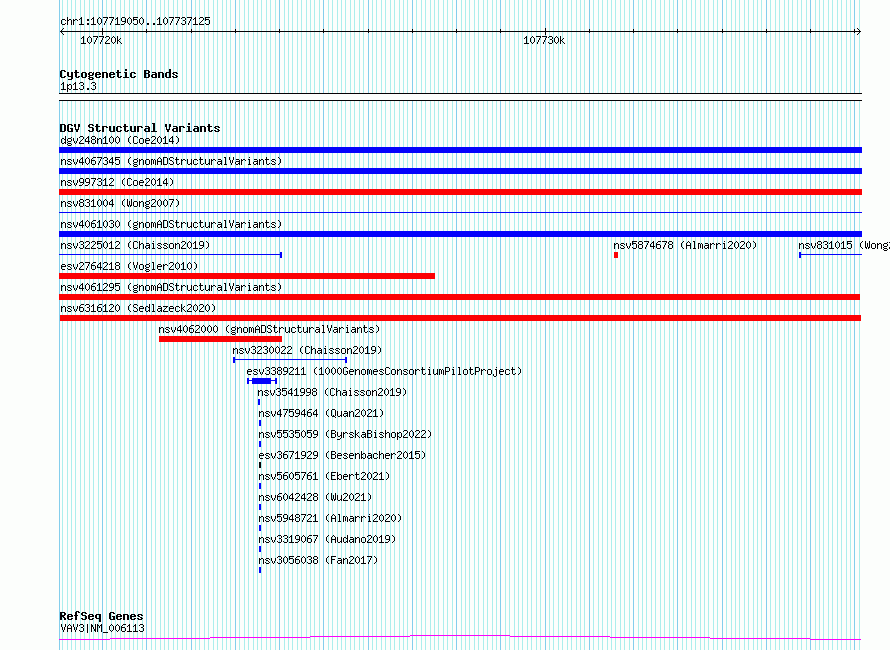Open nsv3541998 (Chaisson2019) variant label
This screenshot has height=650, width=890.
click(332, 392)
